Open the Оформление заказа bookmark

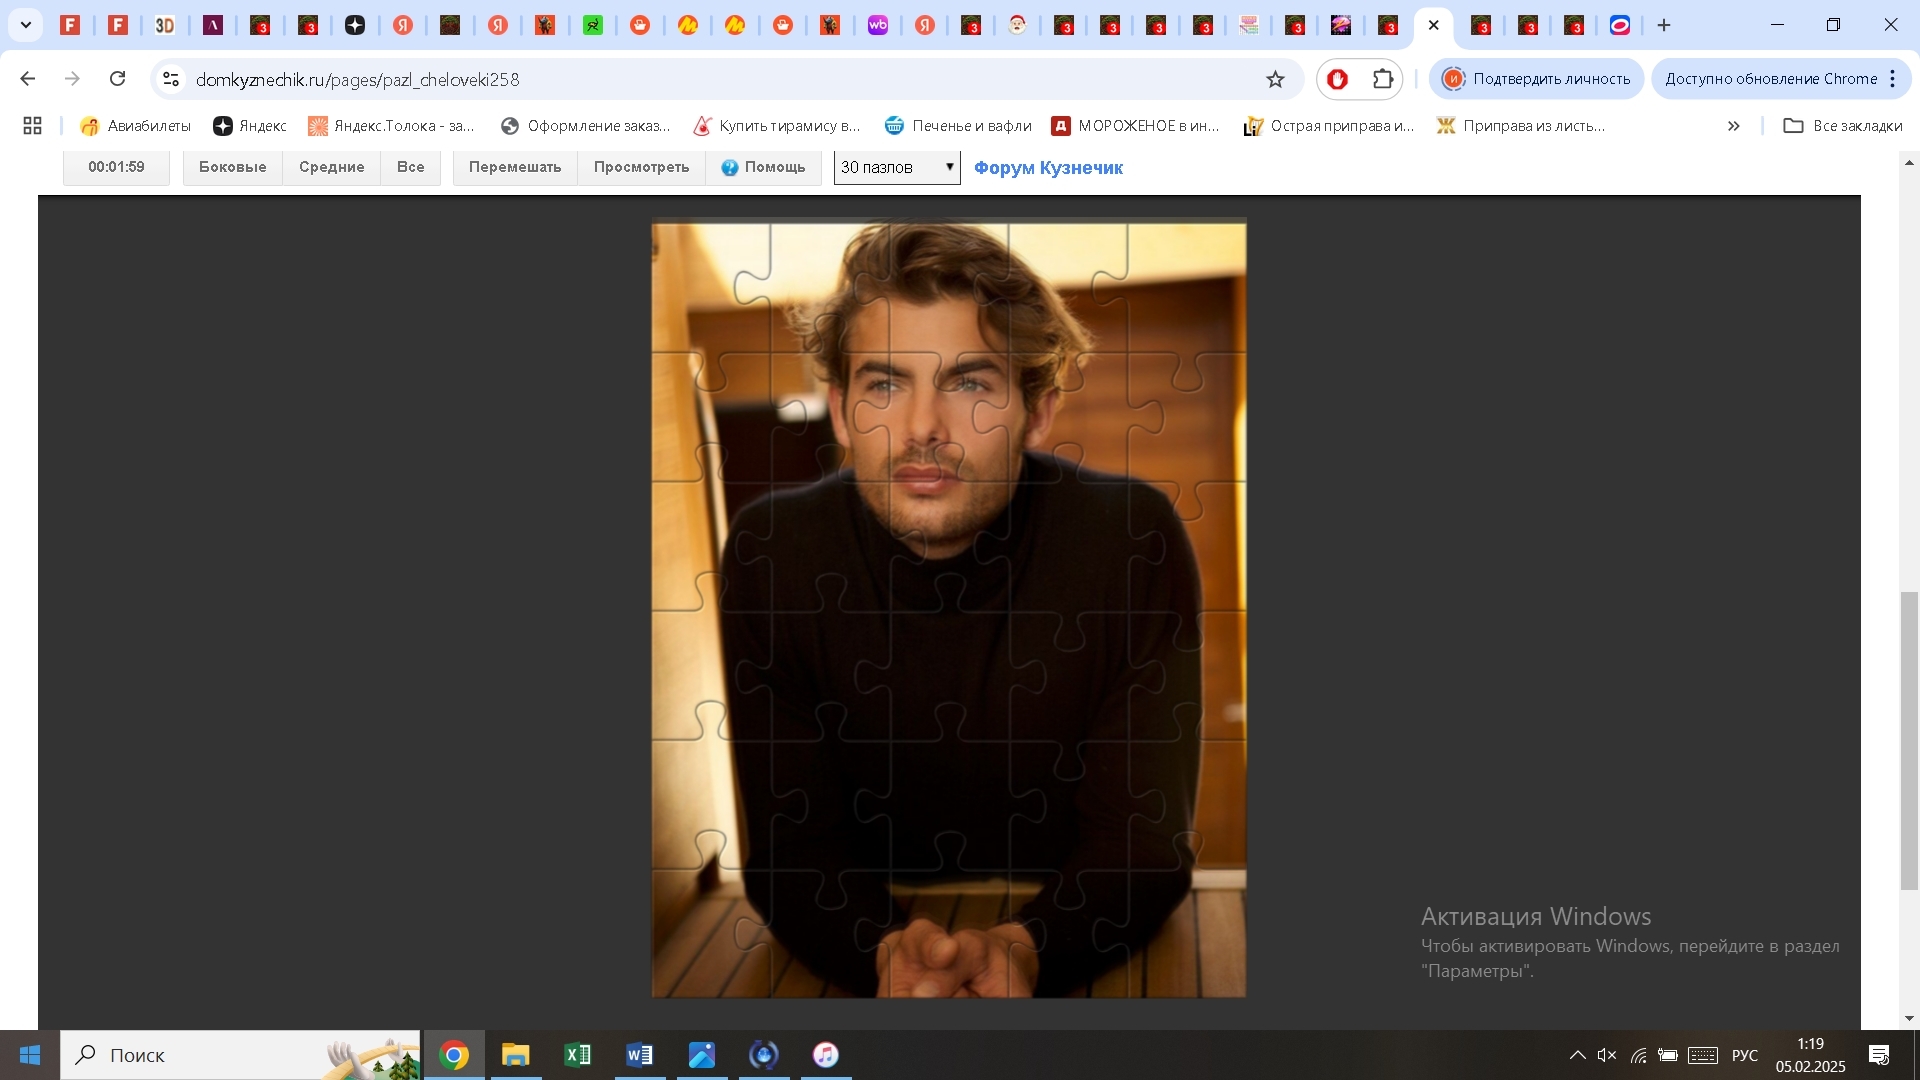(585, 125)
